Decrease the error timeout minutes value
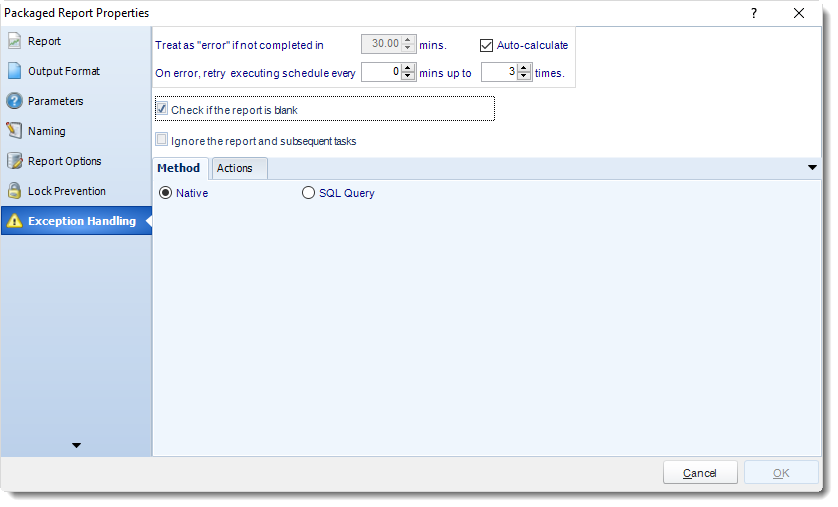 tap(408, 48)
